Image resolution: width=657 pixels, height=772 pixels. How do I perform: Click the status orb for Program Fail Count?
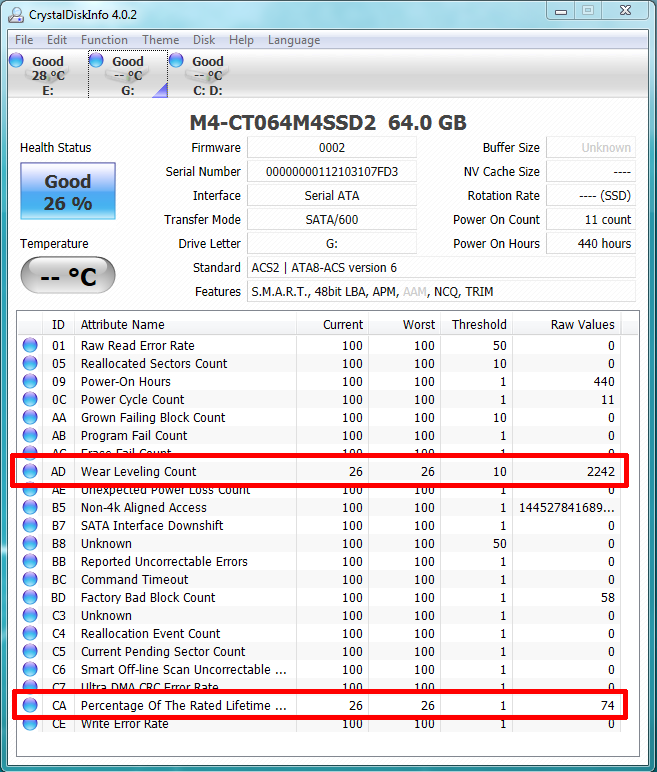click(x=30, y=435)
